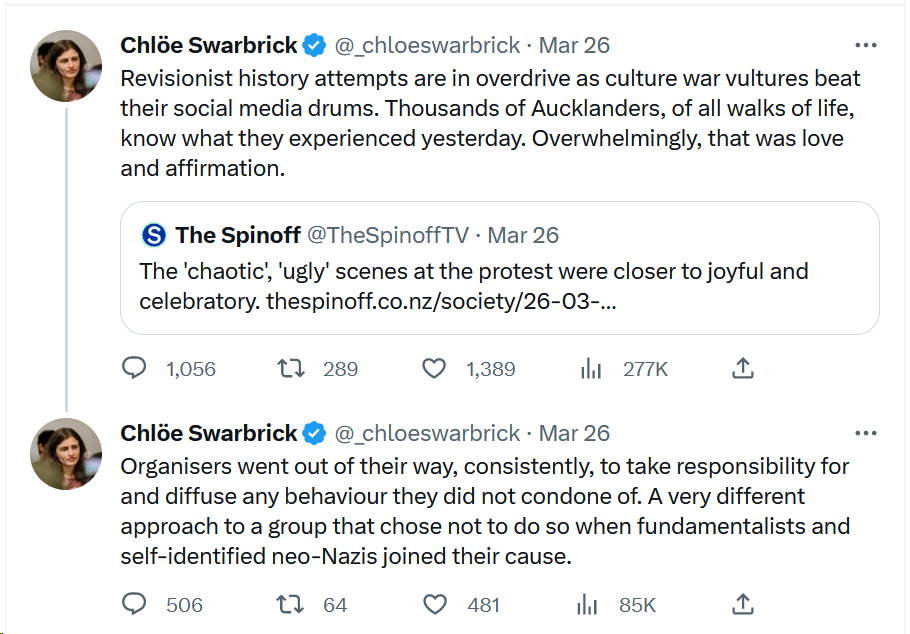Like the first tweet with 1,389 likes
910x634 pixels.
[434, 369]
